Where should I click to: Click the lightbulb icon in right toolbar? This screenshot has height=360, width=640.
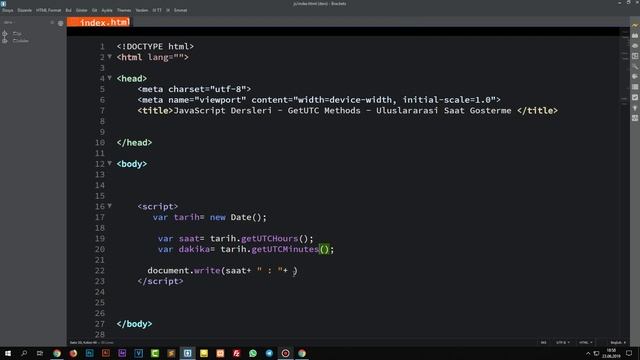click(635, 108)
